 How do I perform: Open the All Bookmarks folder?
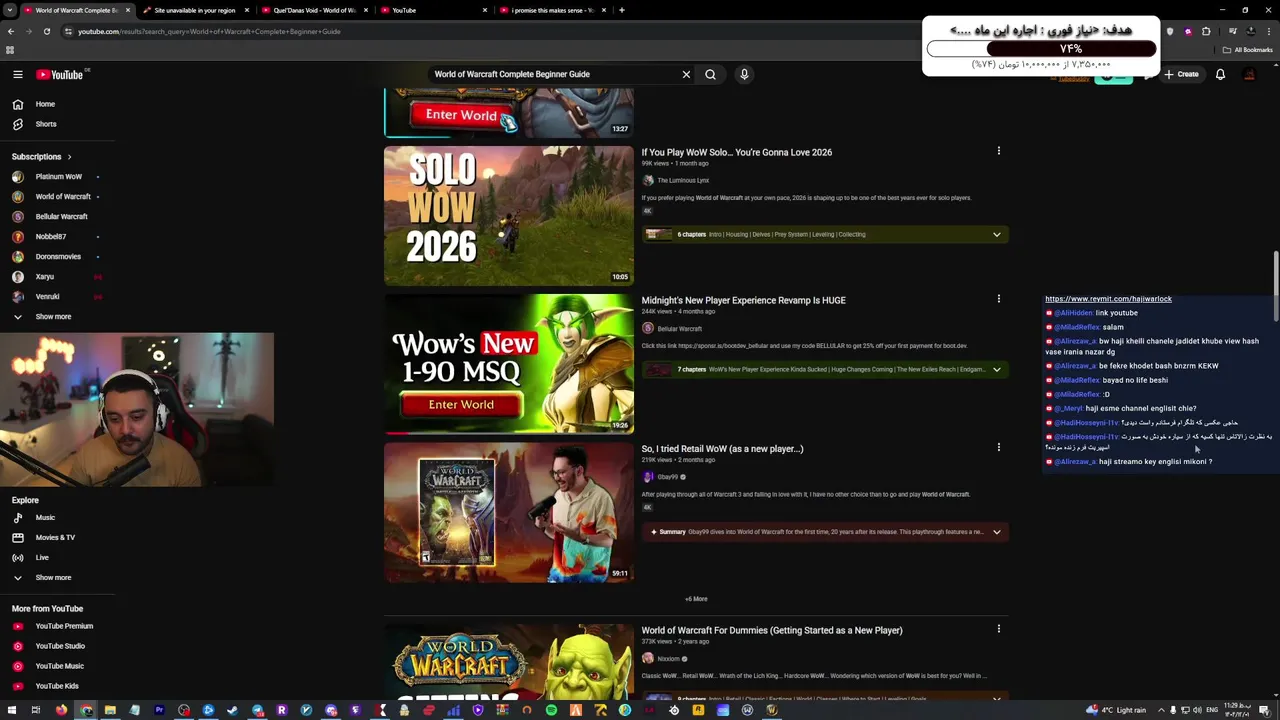[1247, 50]
